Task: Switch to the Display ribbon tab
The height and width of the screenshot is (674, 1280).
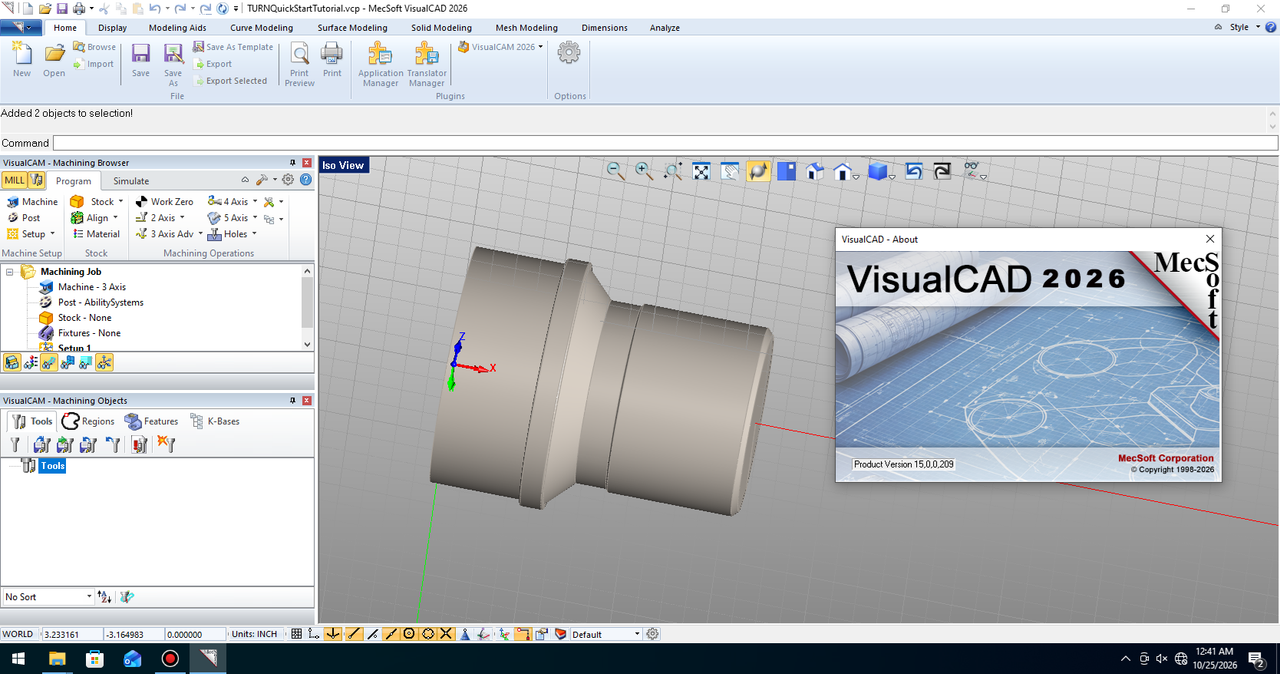Action: pyautogui.click(x=113, y=28)
